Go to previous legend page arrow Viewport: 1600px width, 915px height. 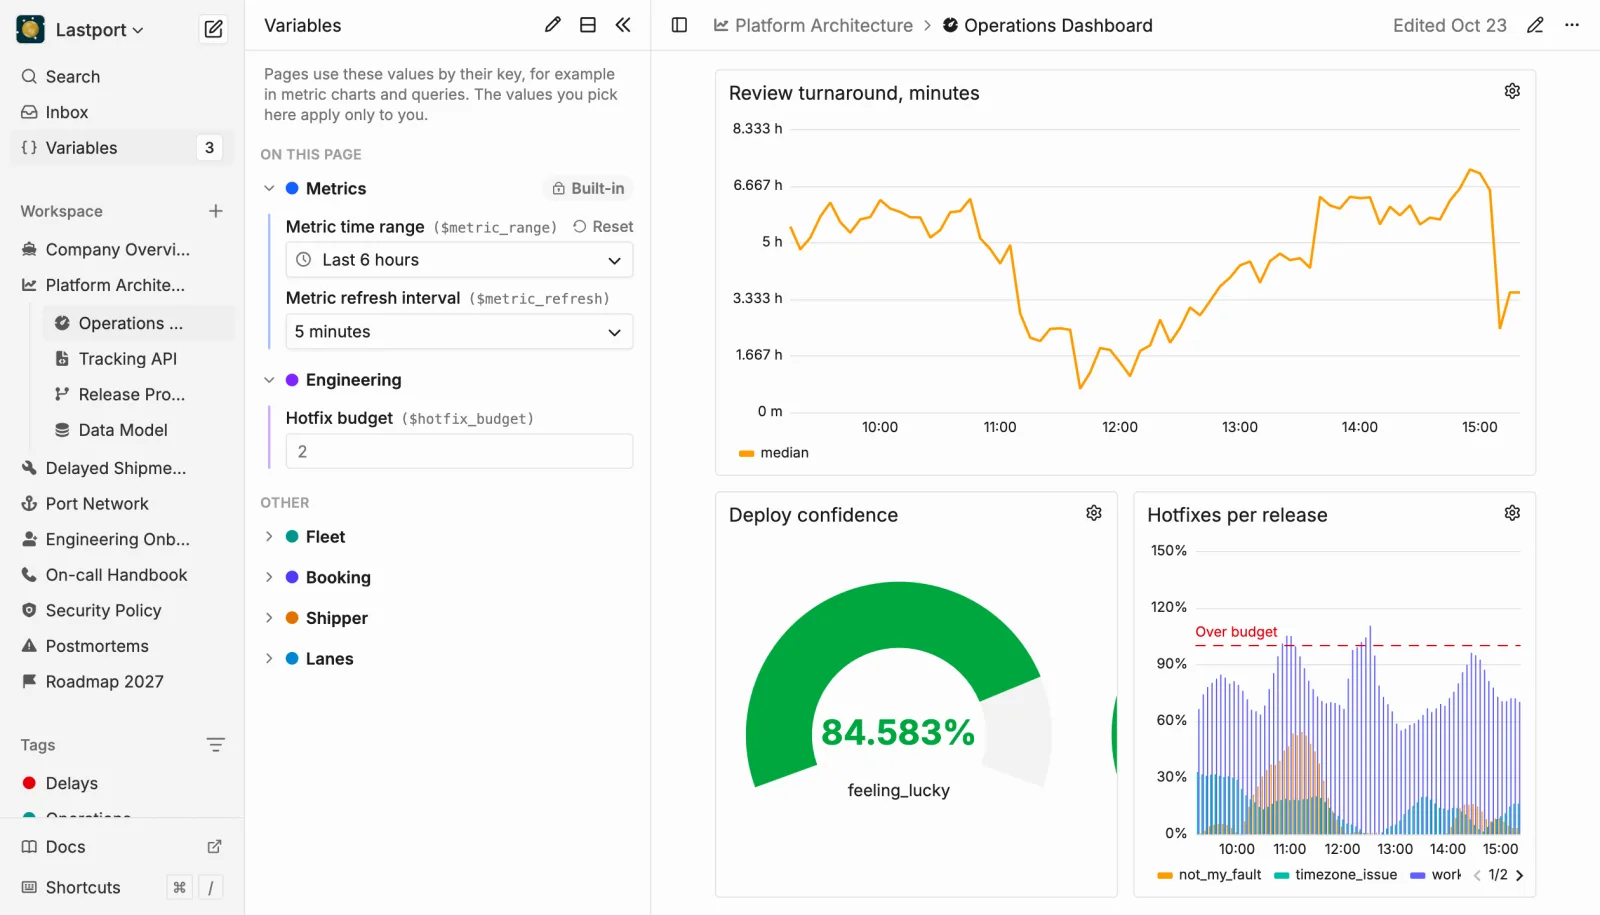tap(1477, 875)
